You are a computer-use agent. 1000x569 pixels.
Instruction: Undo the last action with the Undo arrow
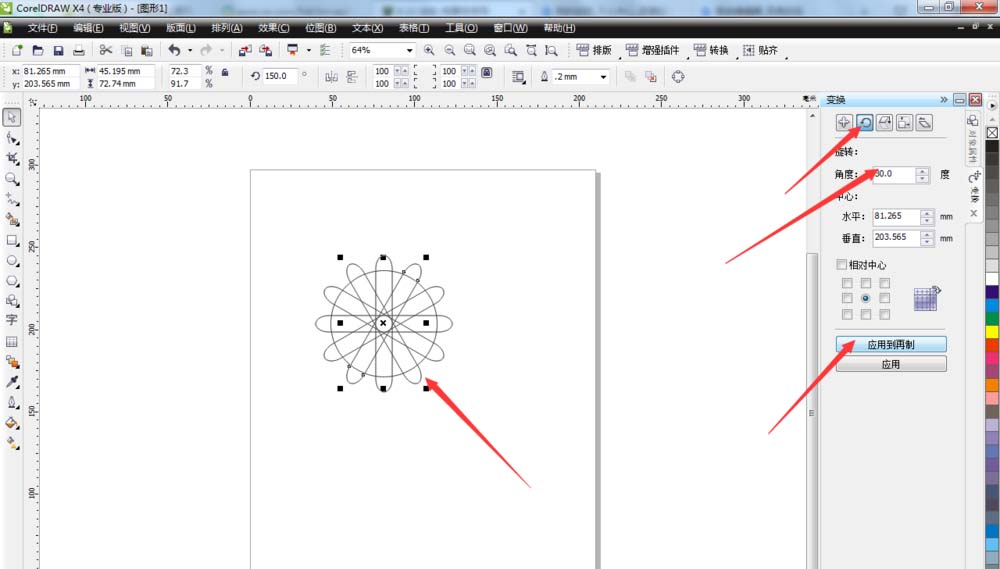coord(174,50)
